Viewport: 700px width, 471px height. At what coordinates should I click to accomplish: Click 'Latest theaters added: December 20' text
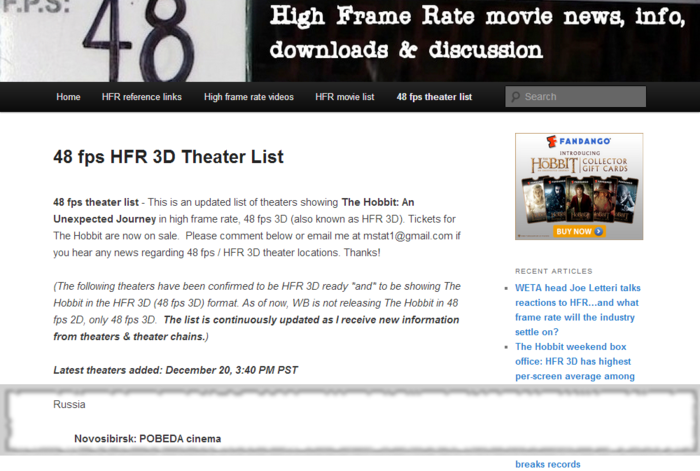175,370
